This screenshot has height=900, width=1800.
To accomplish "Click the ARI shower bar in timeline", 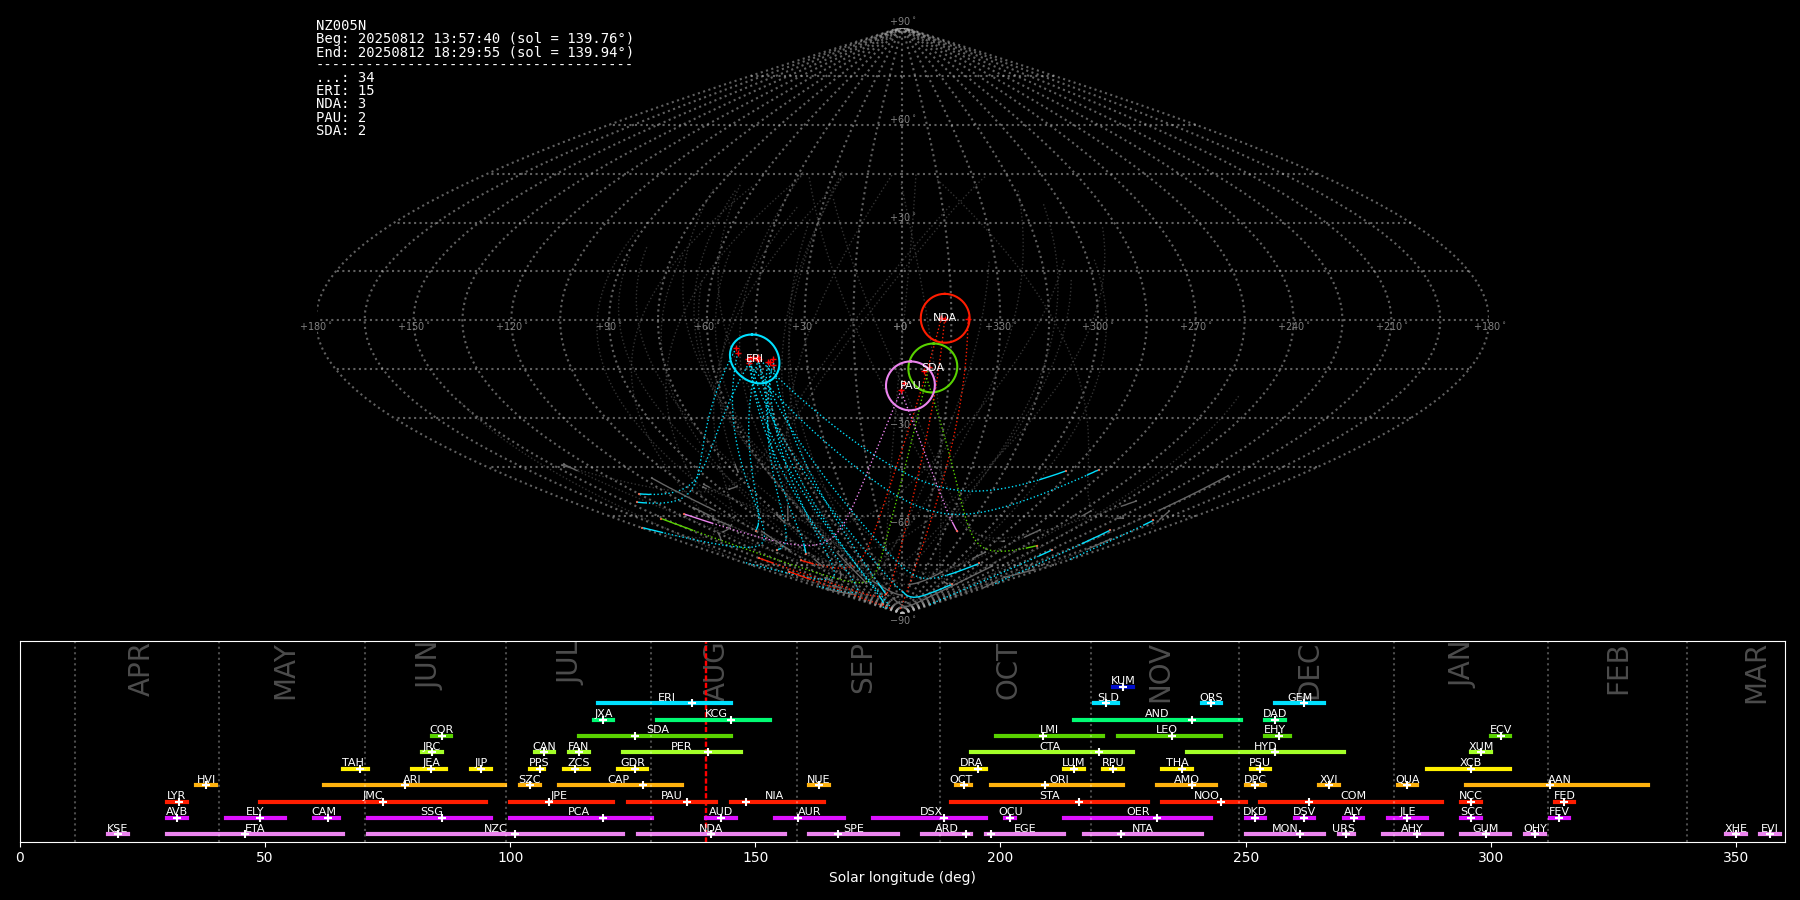I will click(x=414, y=785).
